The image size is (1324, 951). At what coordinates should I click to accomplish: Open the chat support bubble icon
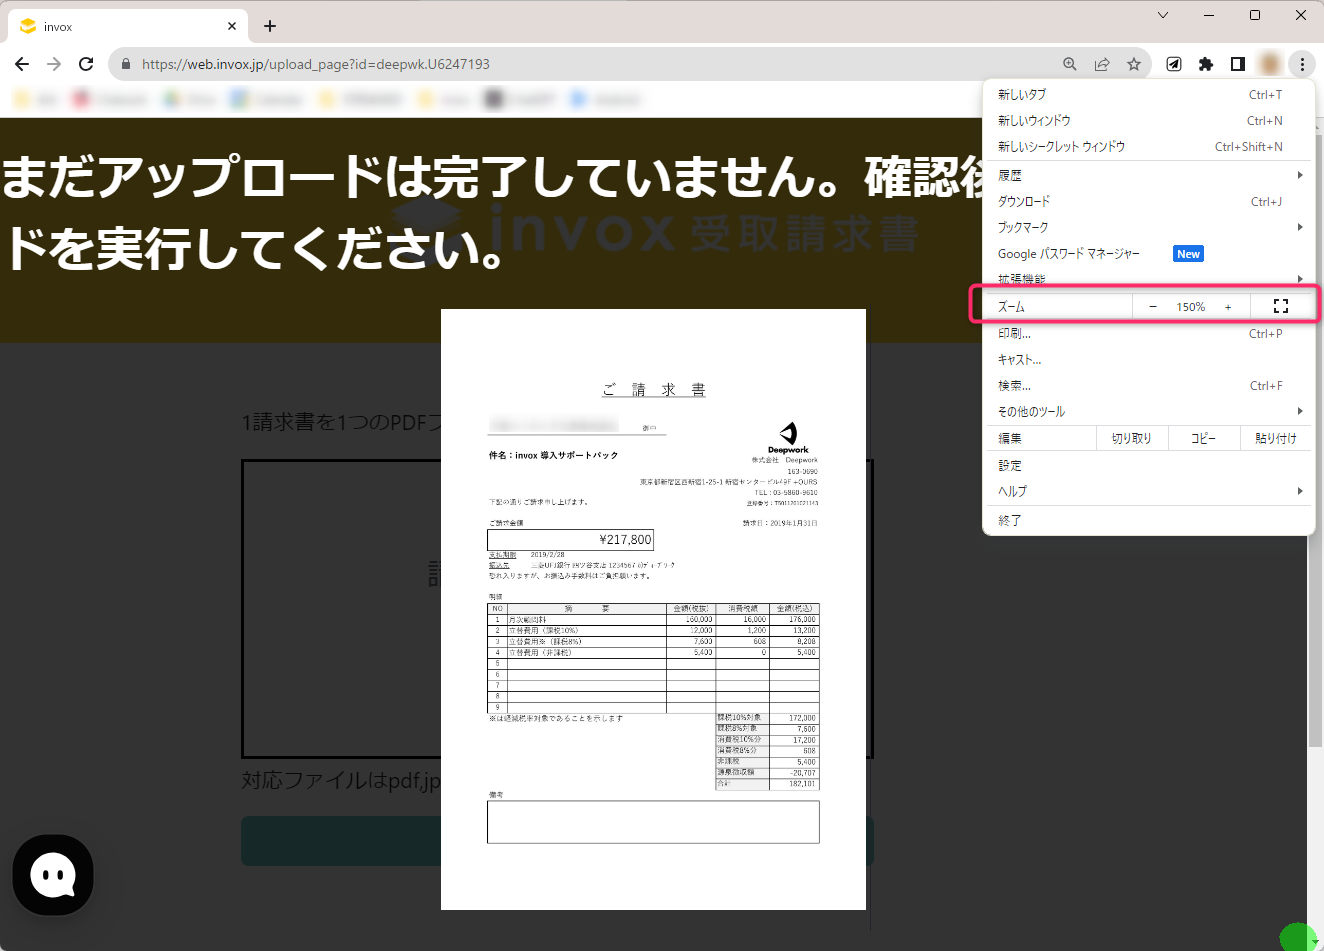click(53, 876)
